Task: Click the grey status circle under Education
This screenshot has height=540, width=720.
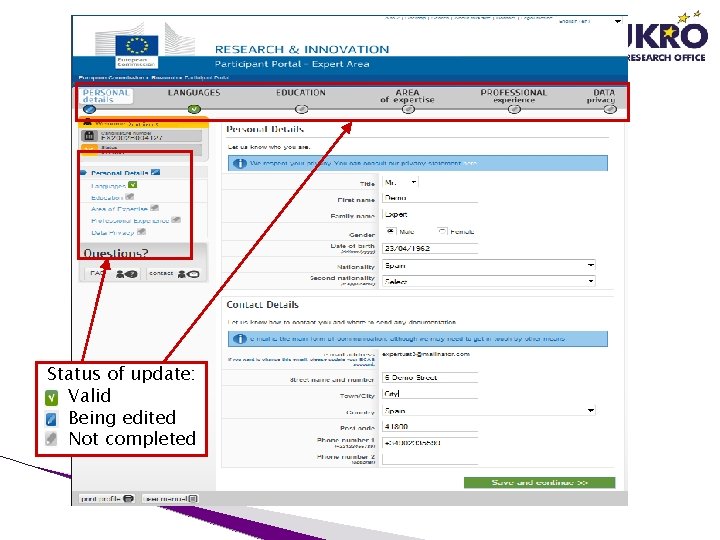Action: click(301, 109)
